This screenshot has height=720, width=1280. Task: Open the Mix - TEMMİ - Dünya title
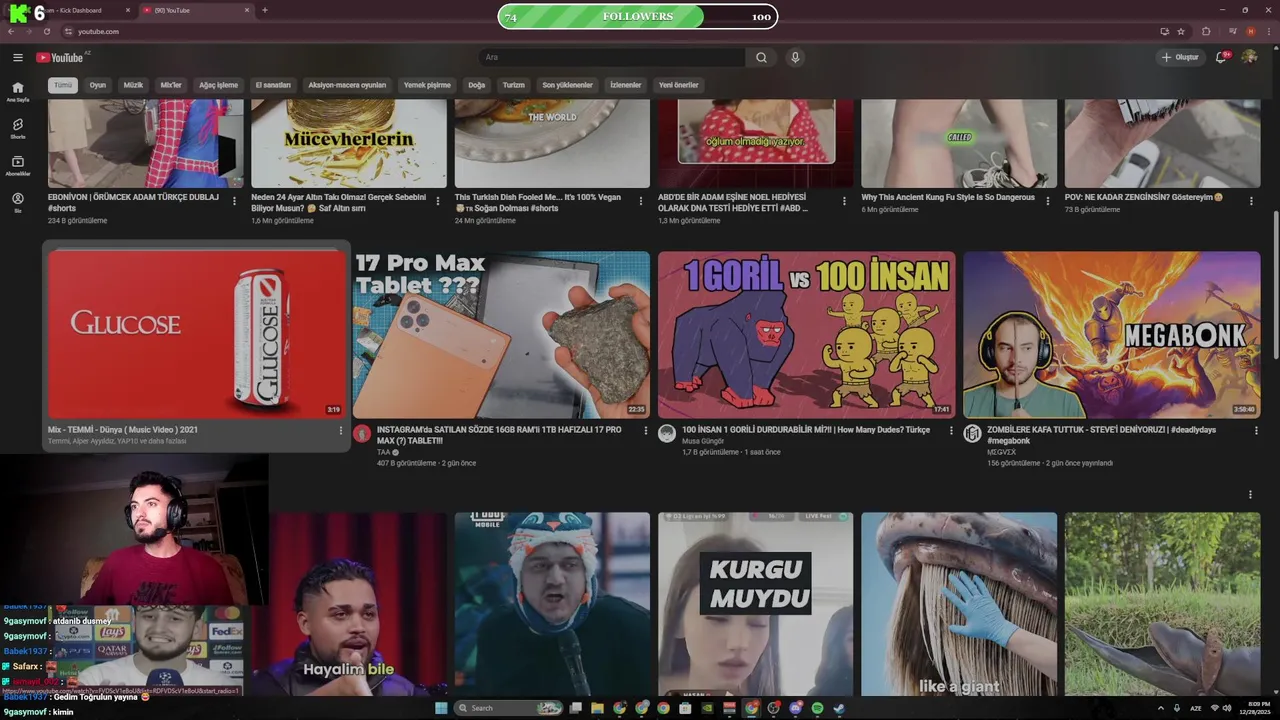123,430
